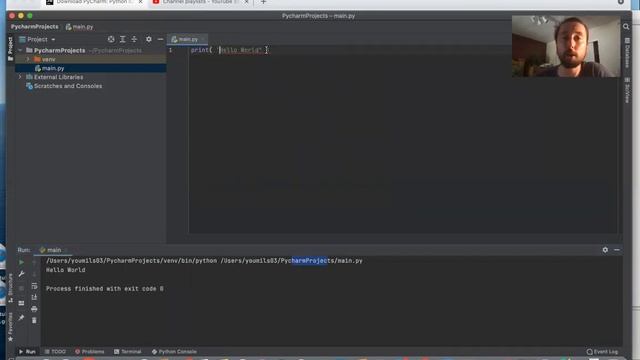The image size is (640, 360).
Task: Collapse all in Project tool window
Action: (134, 39)
